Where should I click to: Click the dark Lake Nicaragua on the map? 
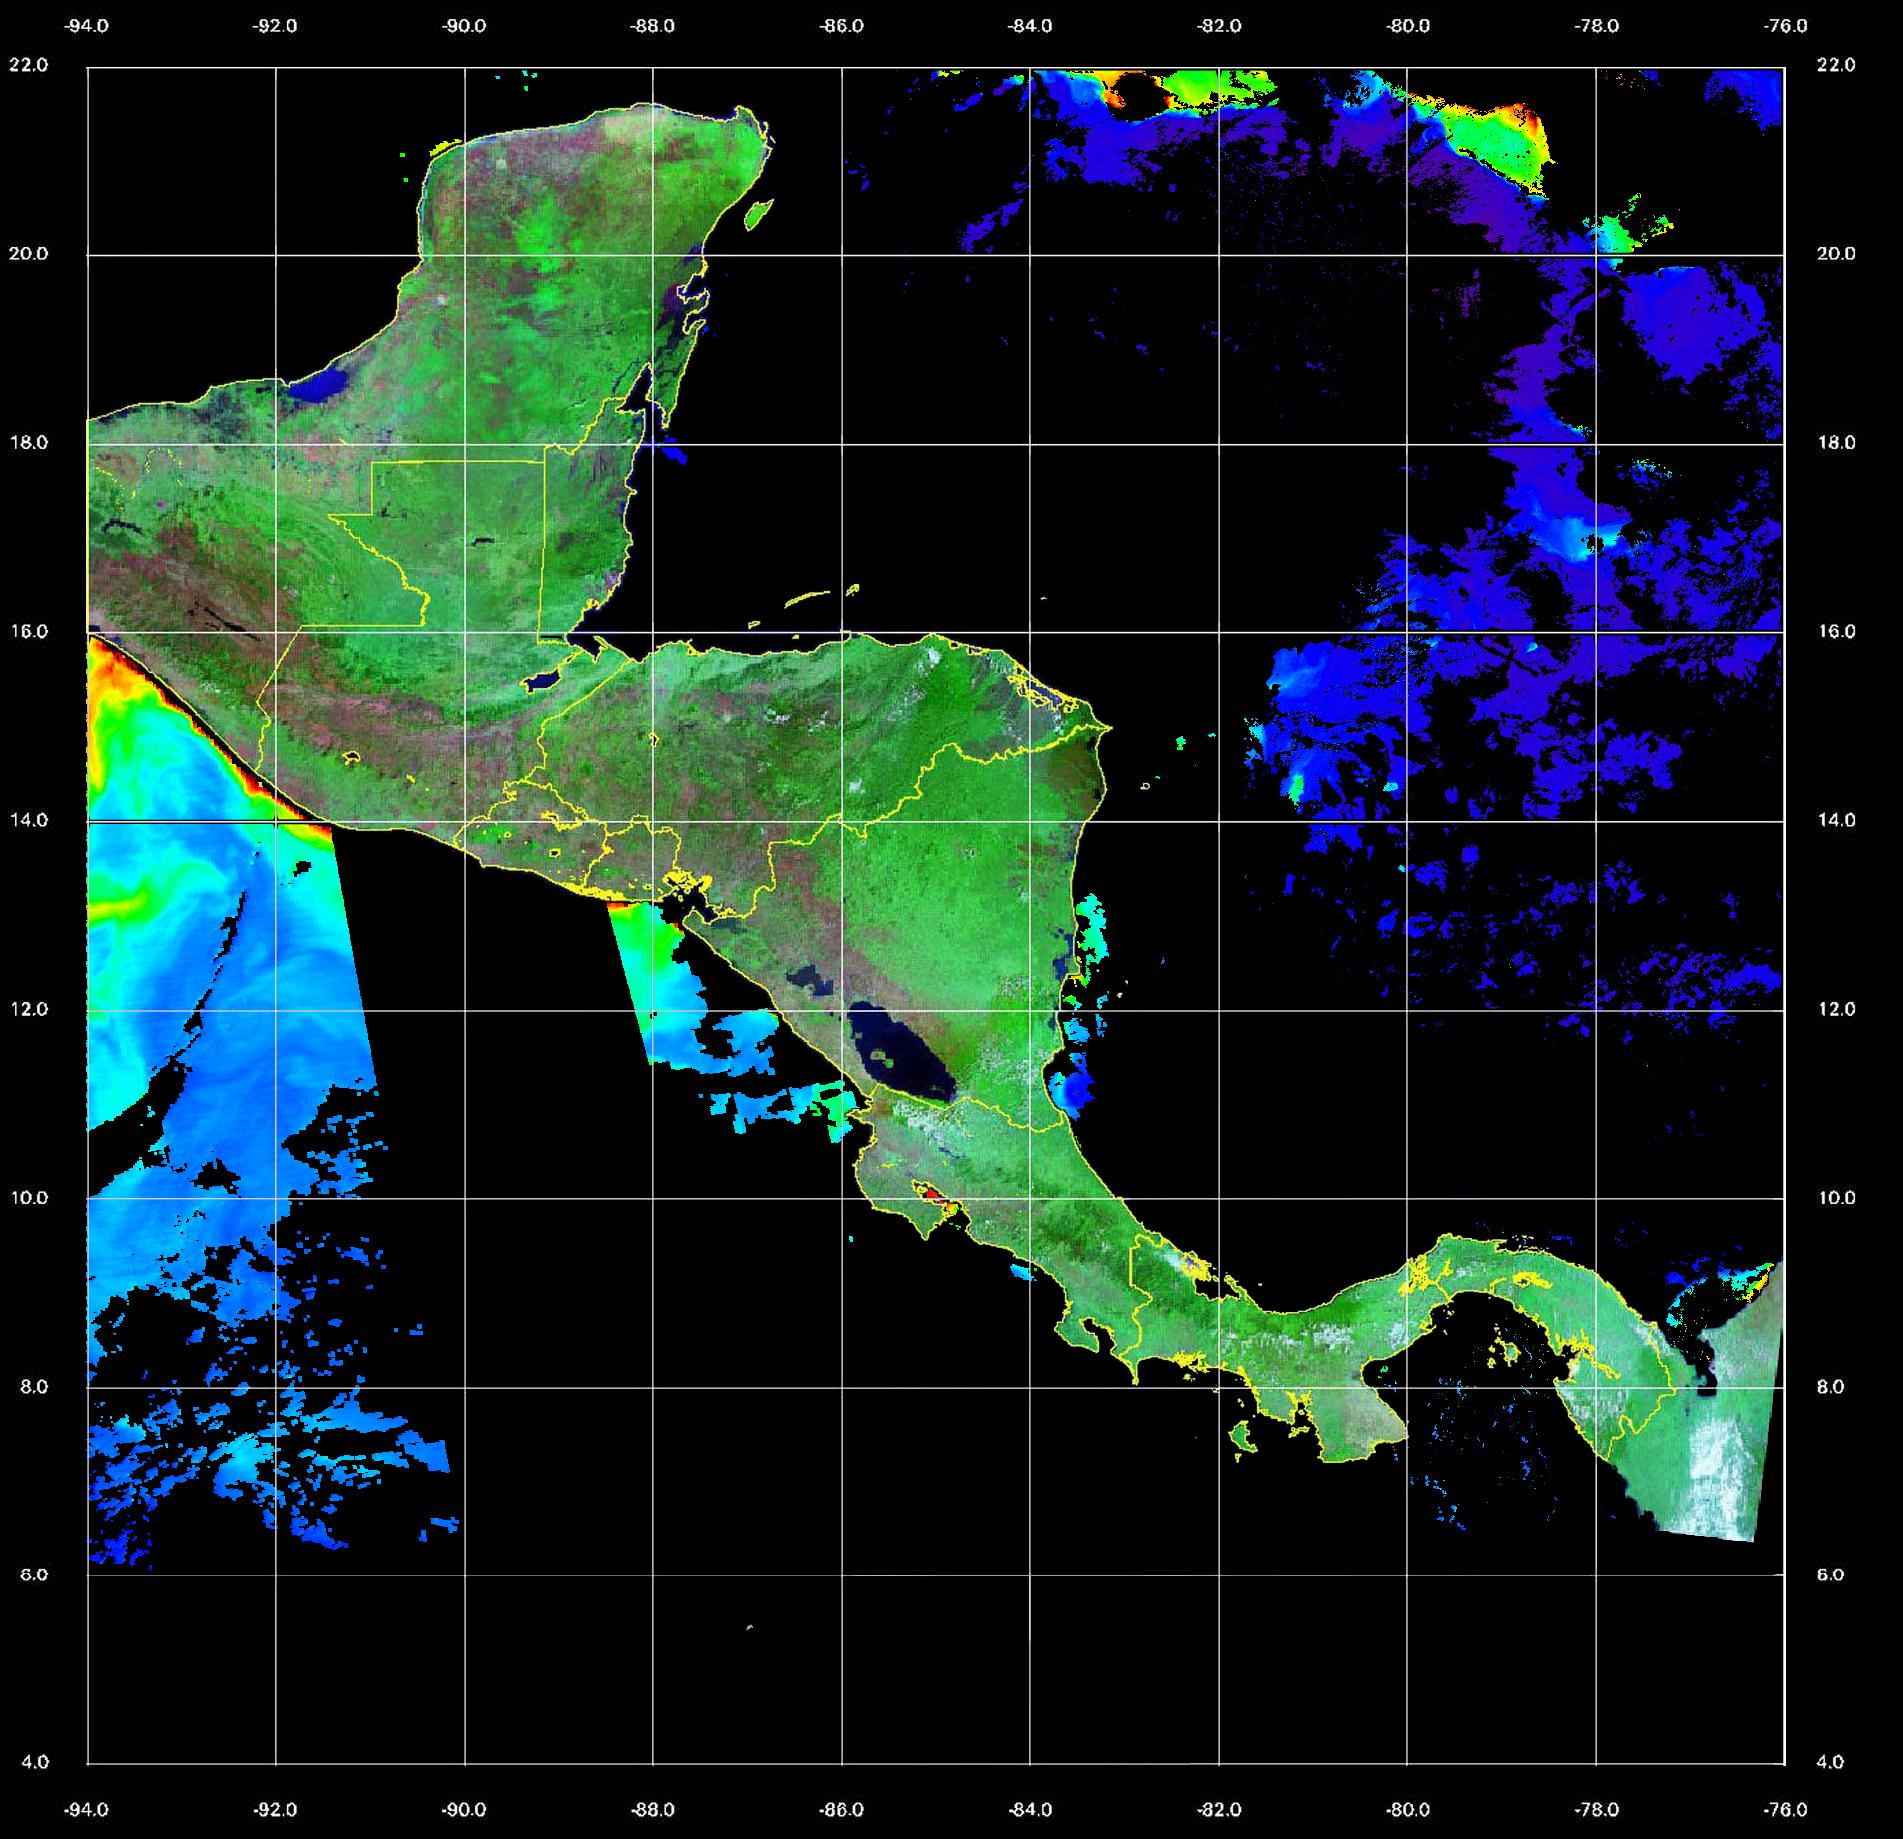pos(900,1058)
